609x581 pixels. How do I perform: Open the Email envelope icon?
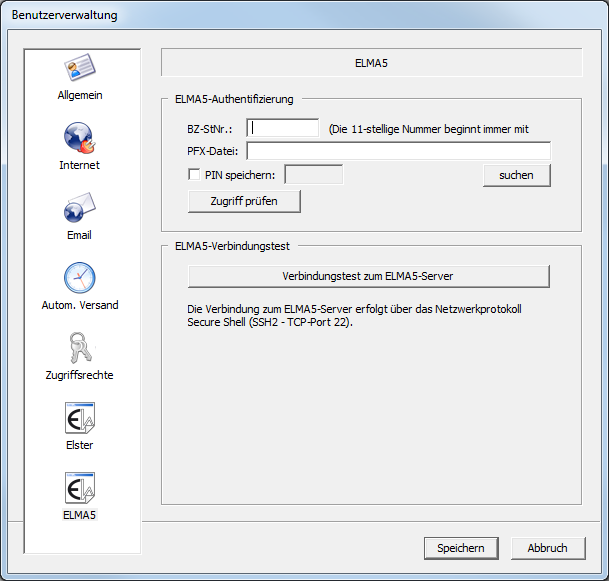click(x=80, y=207)
